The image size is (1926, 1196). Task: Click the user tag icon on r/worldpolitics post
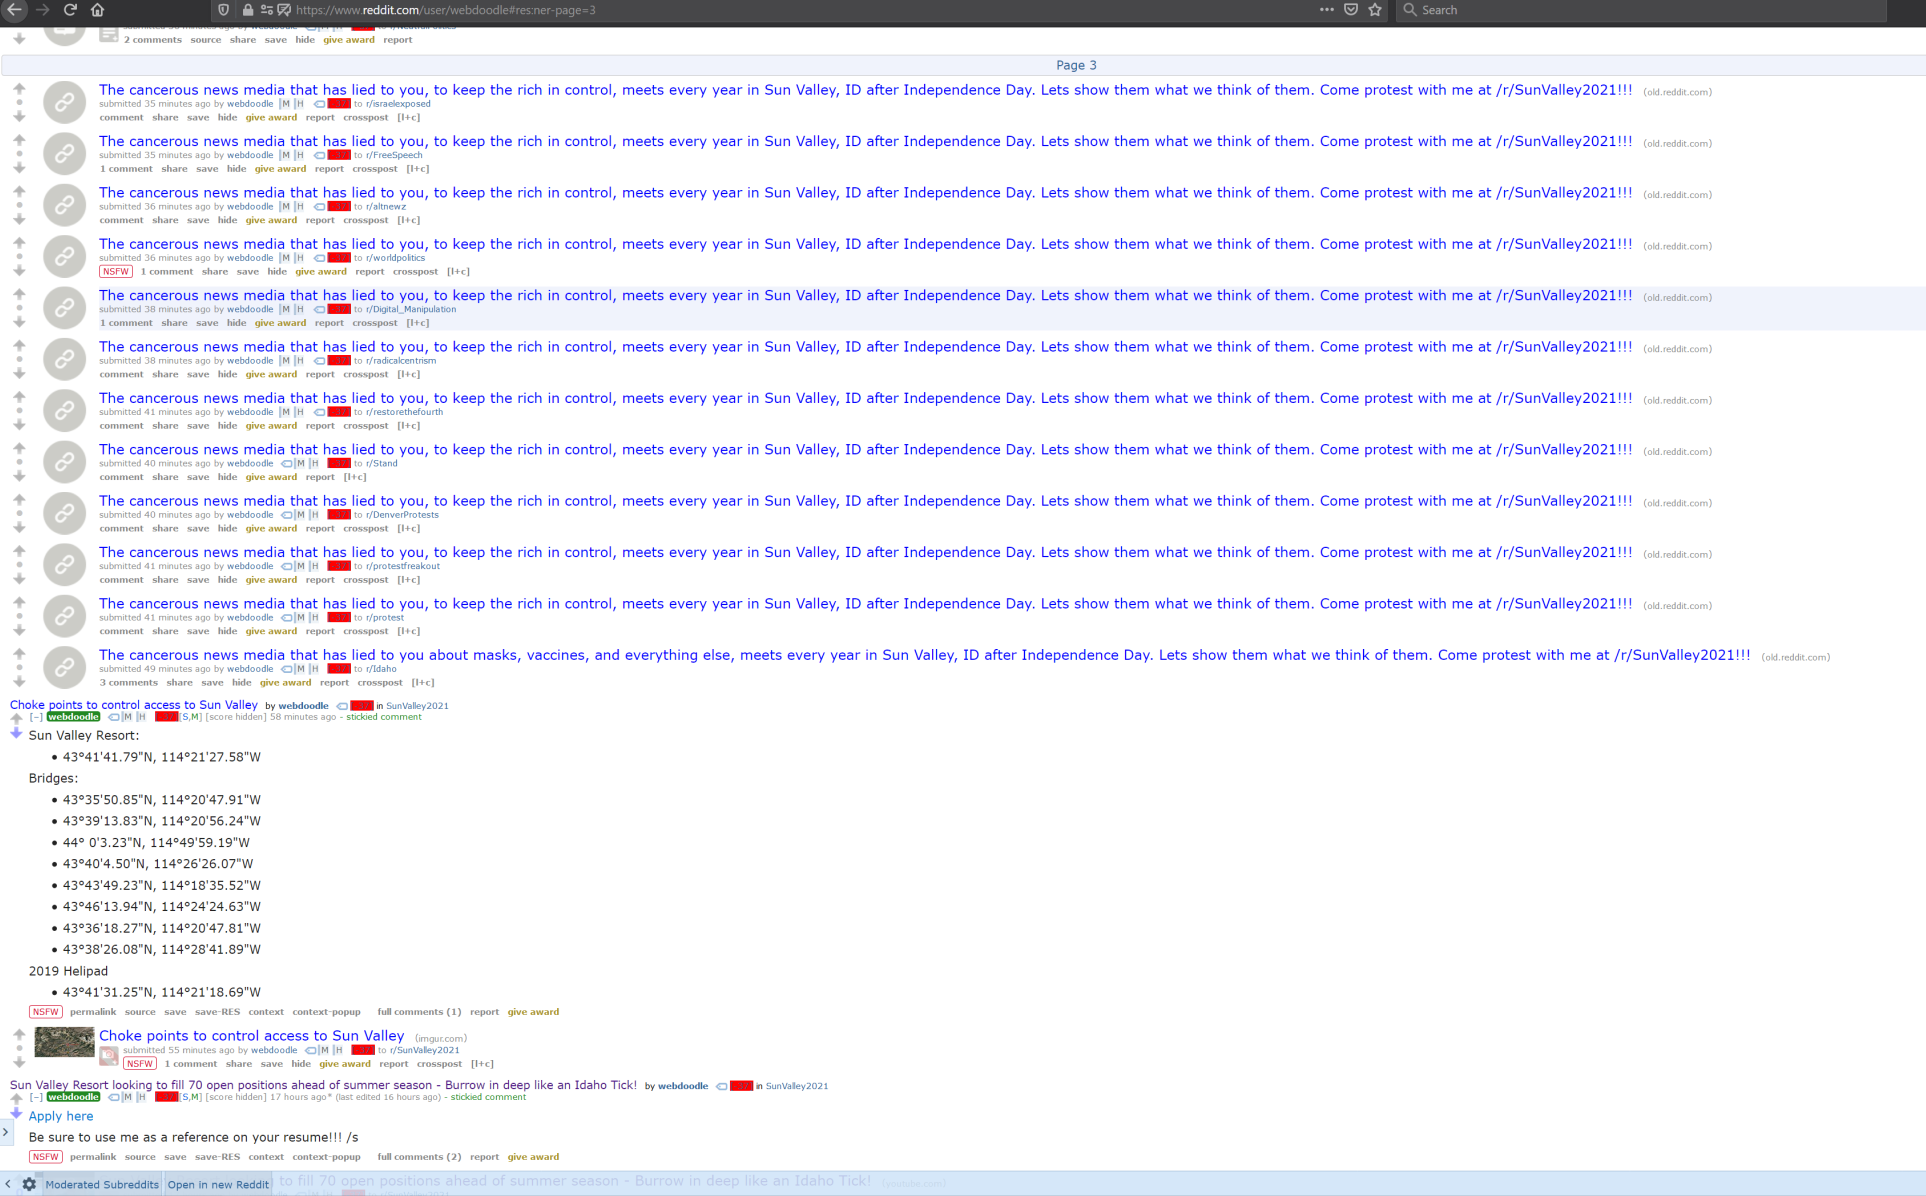click(x=319, y=258)
